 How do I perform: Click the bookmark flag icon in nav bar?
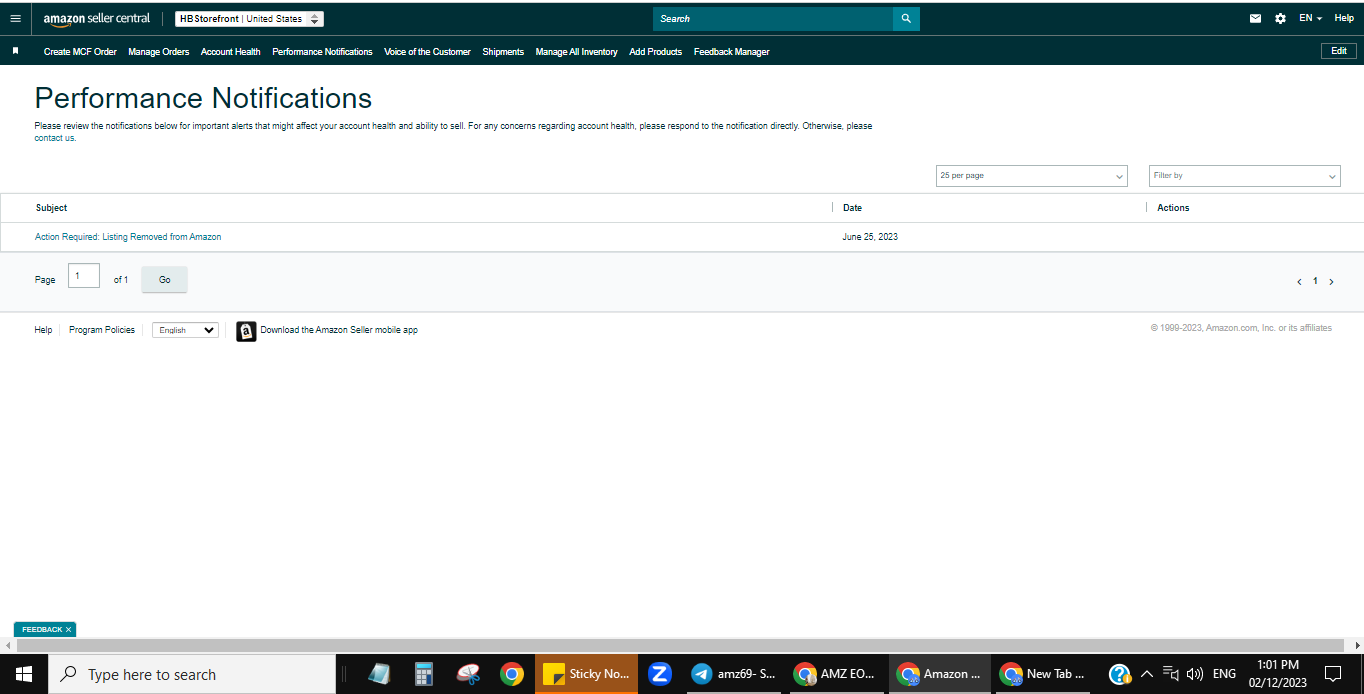pyautogui.click(x=15, y=51)
